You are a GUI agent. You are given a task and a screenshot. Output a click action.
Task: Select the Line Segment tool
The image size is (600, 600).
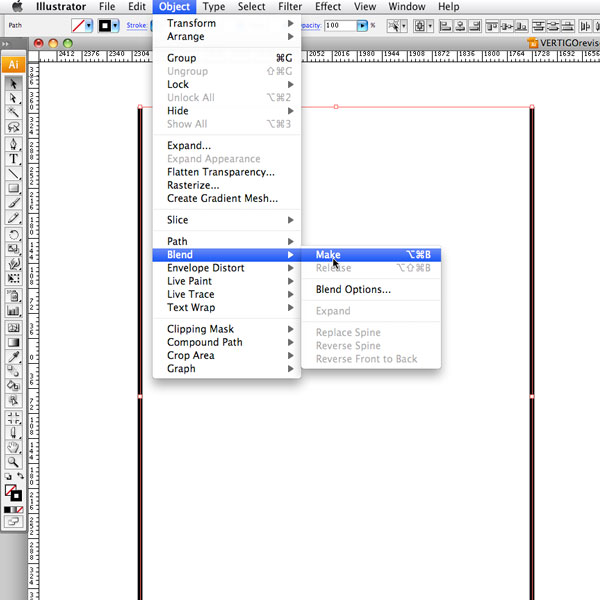click(x=13, y=173)
